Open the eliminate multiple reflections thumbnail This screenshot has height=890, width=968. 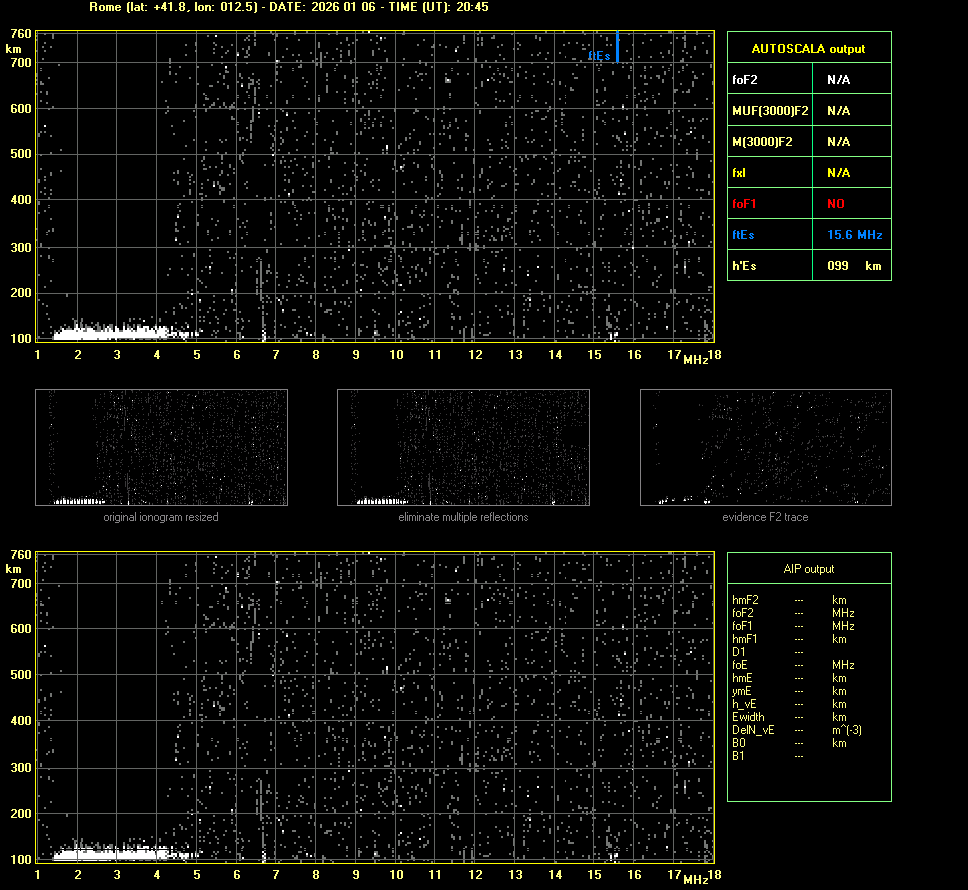click(x=463, y=447)
